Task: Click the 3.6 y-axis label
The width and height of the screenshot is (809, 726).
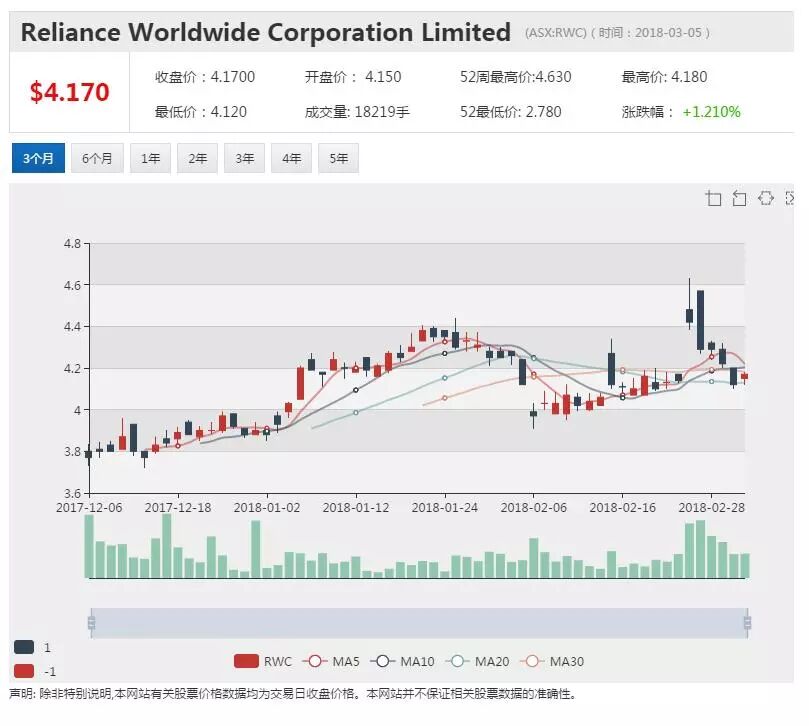Action: click(x=72, y=493)
